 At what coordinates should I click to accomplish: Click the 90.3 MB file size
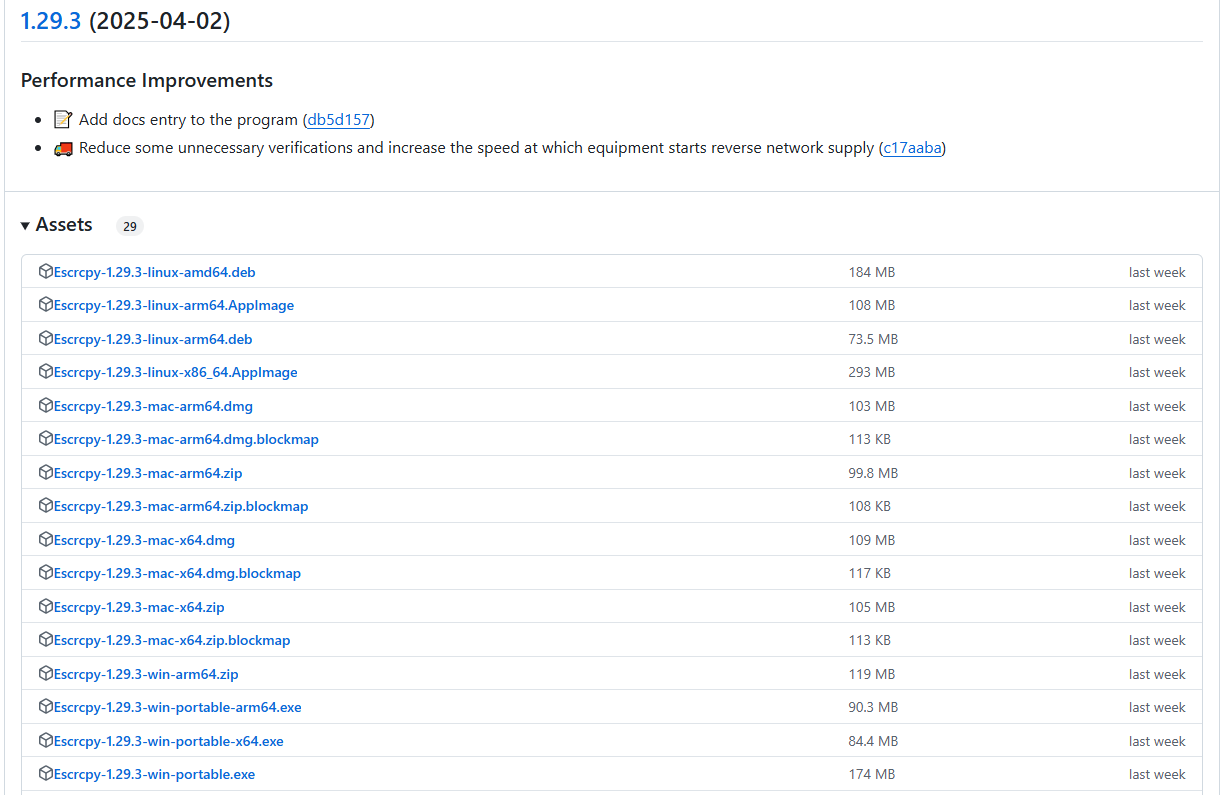click(874, 707)
